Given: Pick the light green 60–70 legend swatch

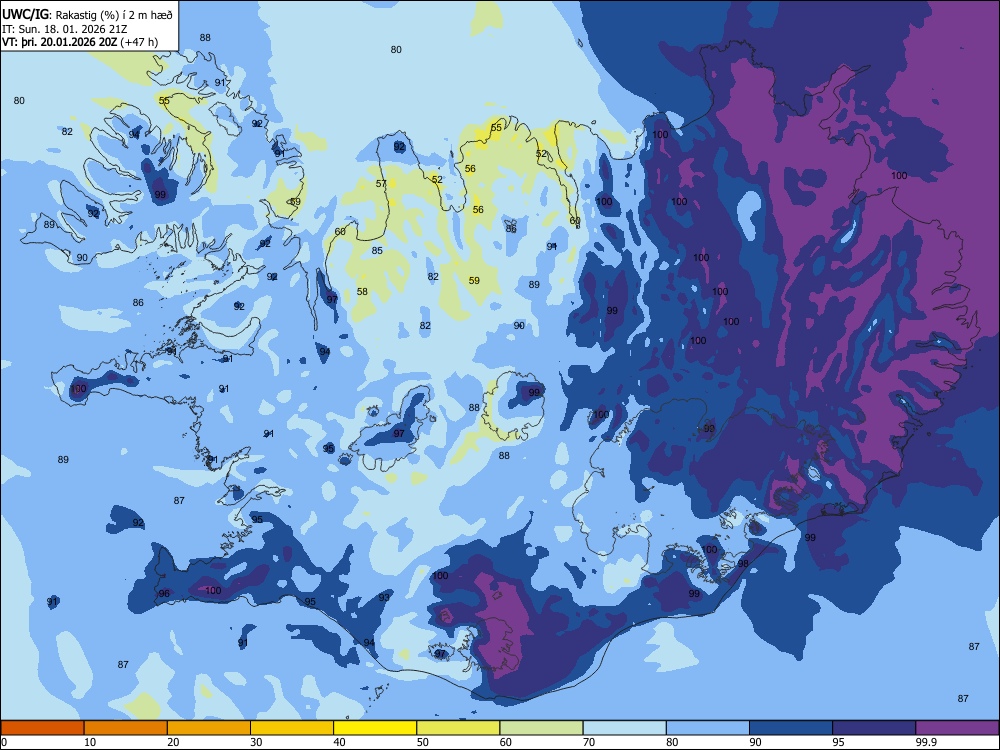Looking at the screenshot, I should [x=541, y=728].
